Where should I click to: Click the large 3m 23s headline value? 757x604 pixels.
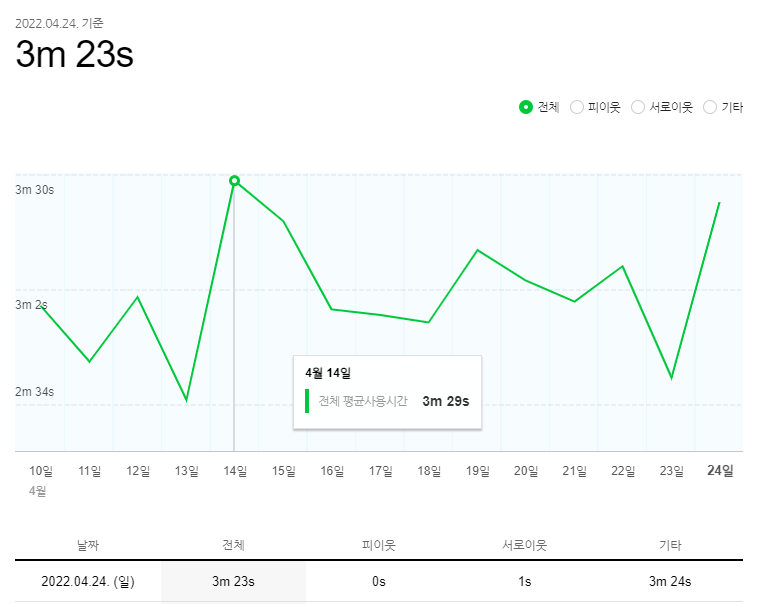[75, 54]
